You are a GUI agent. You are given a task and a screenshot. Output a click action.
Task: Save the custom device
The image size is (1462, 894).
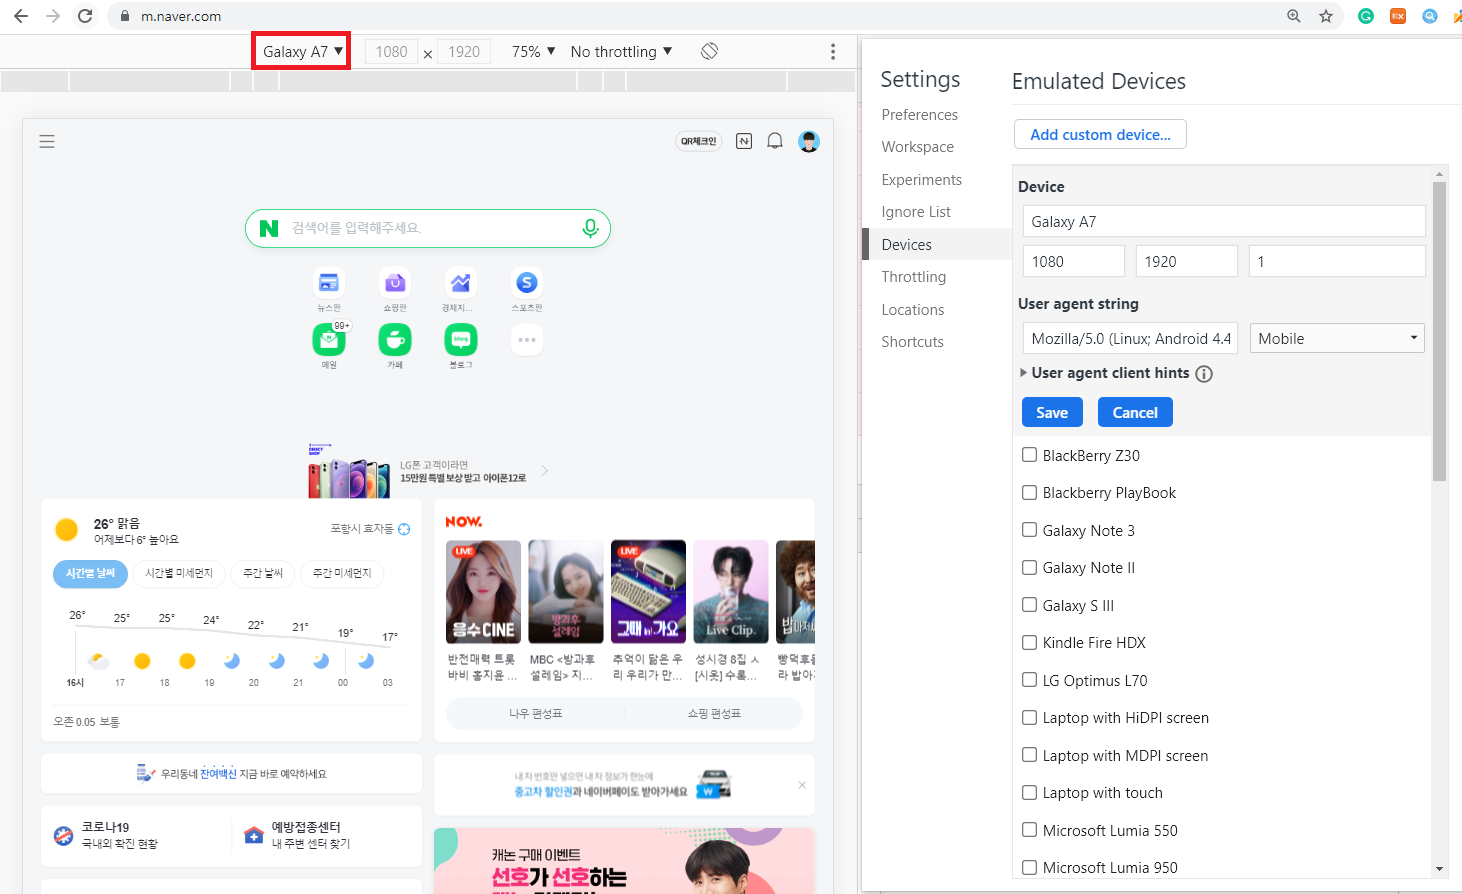(x=1052, y=412)
